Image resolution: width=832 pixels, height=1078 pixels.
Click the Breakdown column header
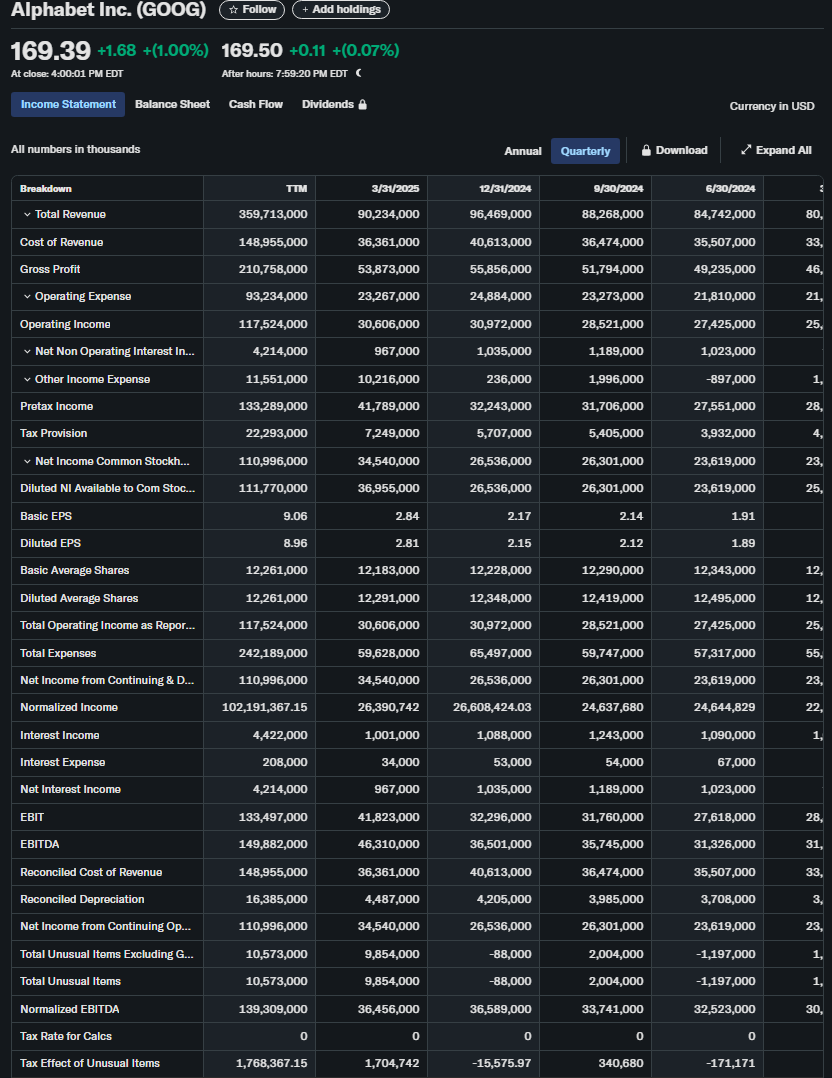coord(46,188)
